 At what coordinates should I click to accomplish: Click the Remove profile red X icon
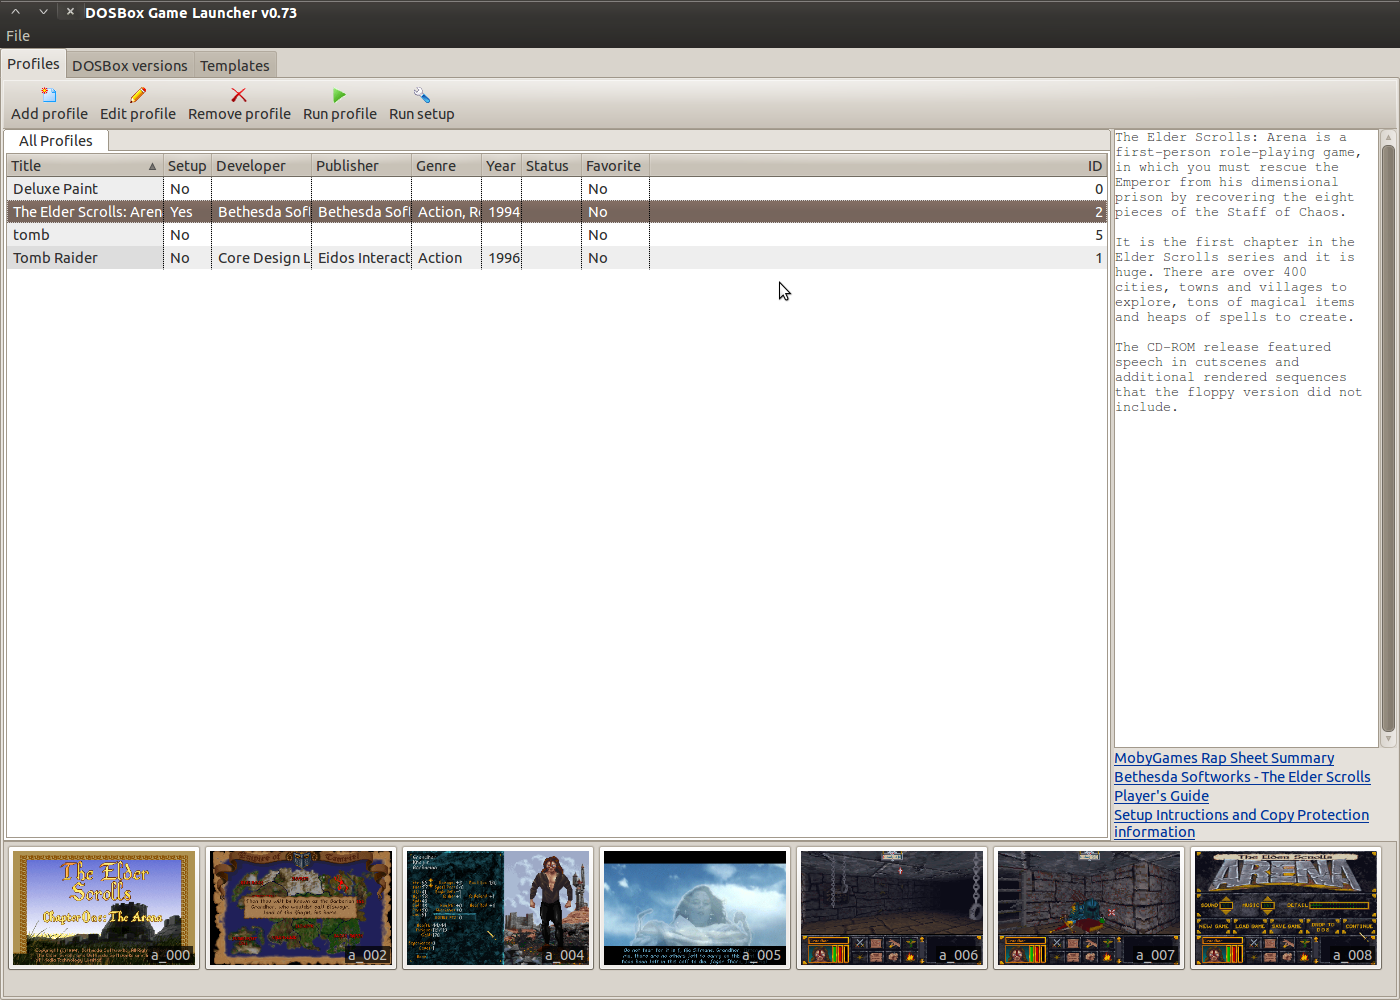tap(239, 95)
